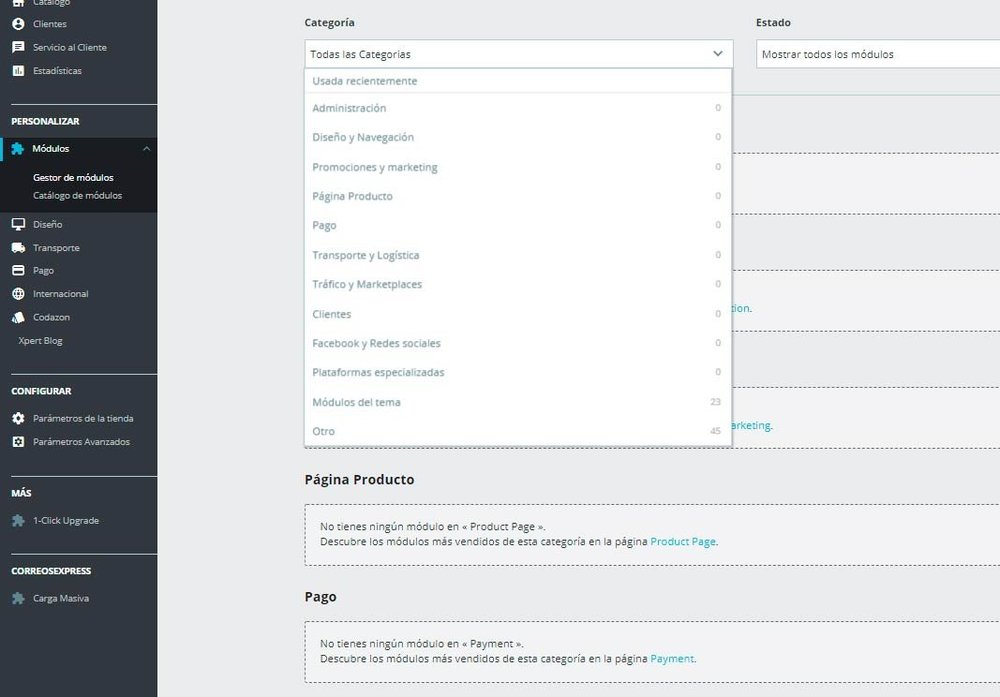Open Codazon label in sidebar
The width and height of the screenshot is (1000, 697).
[52, 317]
